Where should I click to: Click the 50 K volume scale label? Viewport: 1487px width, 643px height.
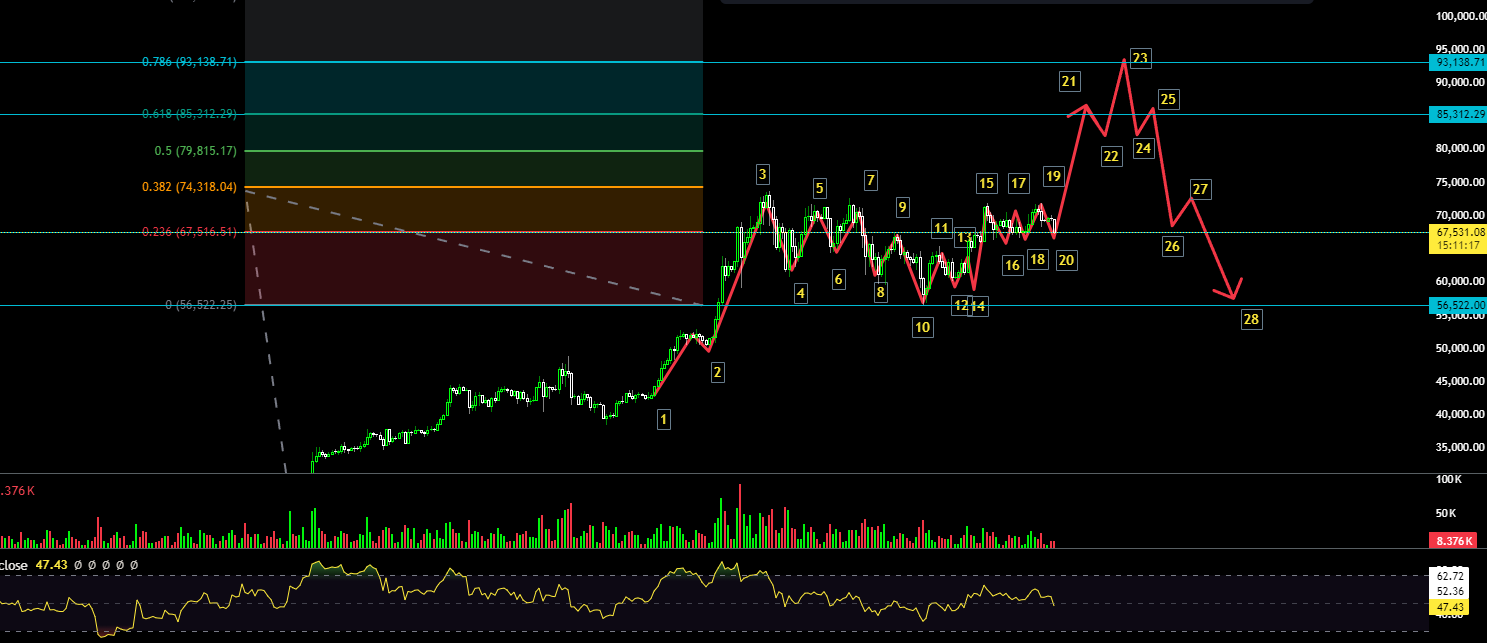[x=1446, y=513]
